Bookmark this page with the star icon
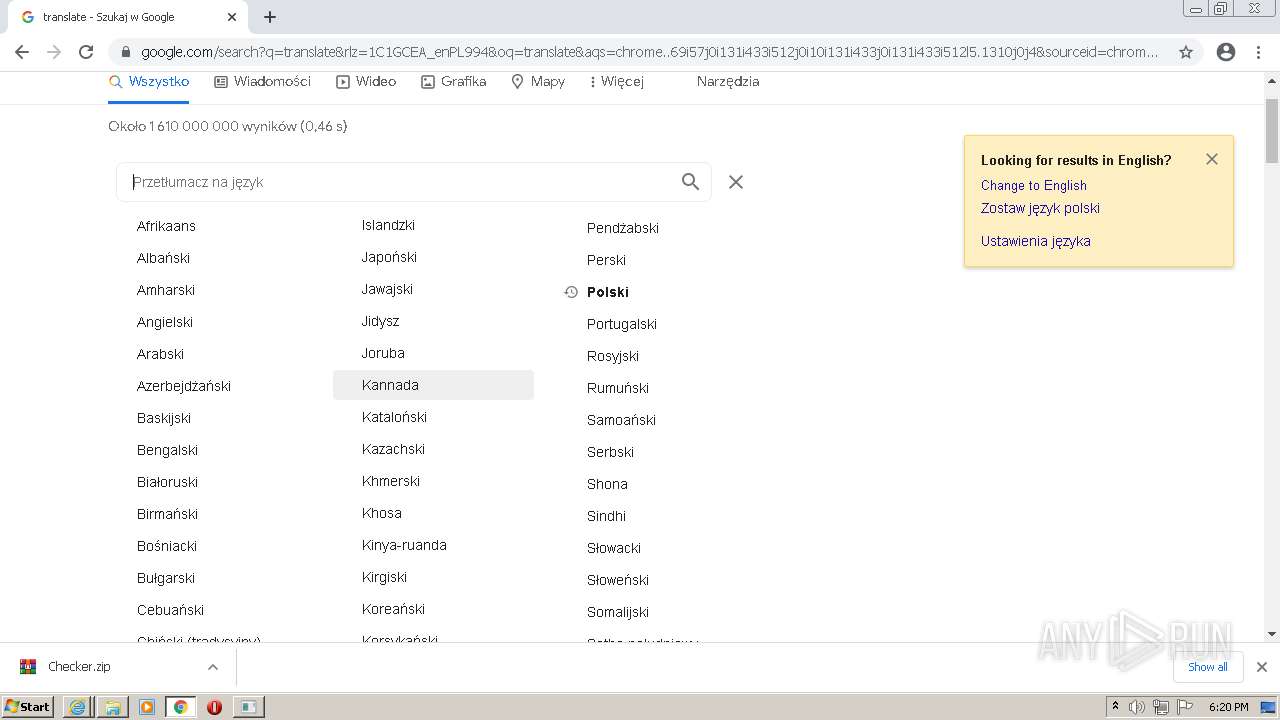The image size is (1280, 720). pyautogui.click(x=1186, y=52)
